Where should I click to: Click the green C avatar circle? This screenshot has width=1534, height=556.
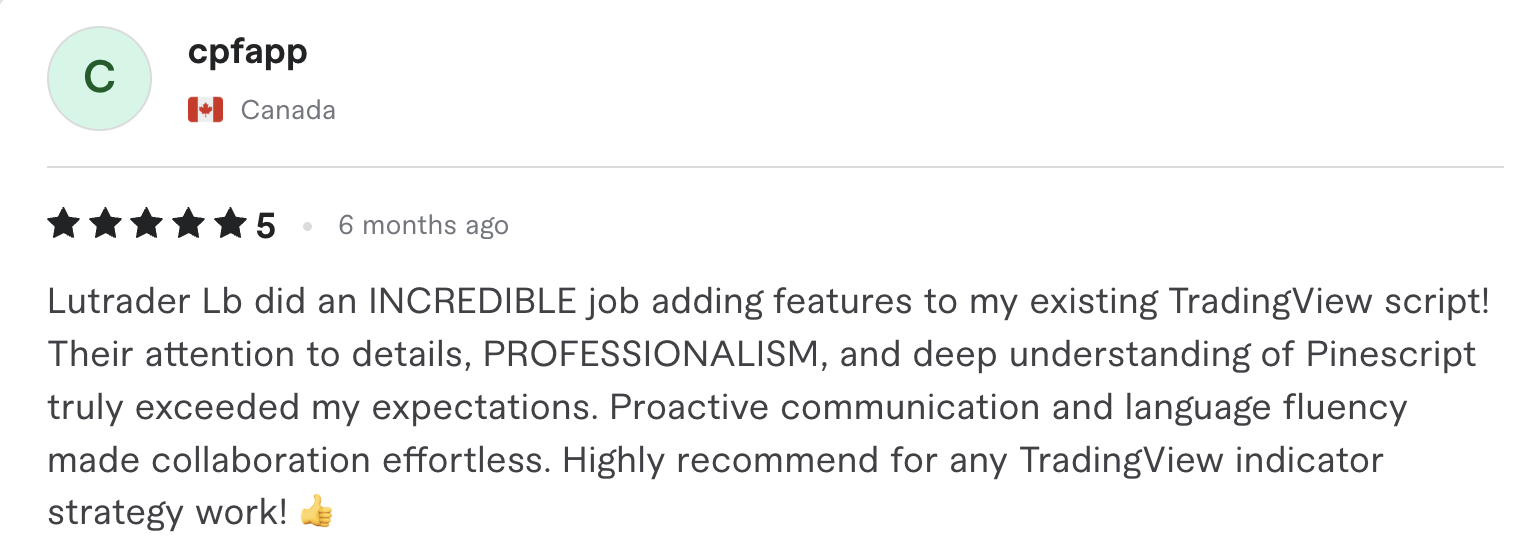[99, 79]
